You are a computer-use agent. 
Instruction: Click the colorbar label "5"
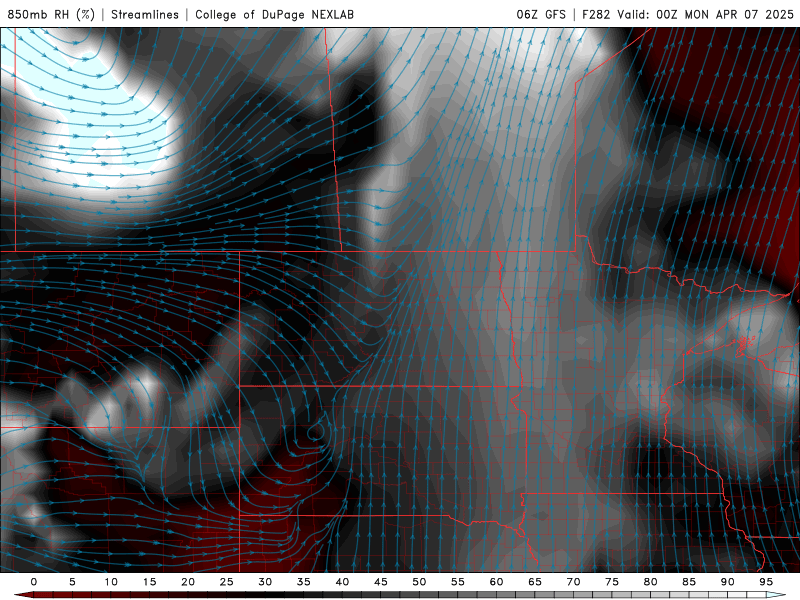[72, 582]
